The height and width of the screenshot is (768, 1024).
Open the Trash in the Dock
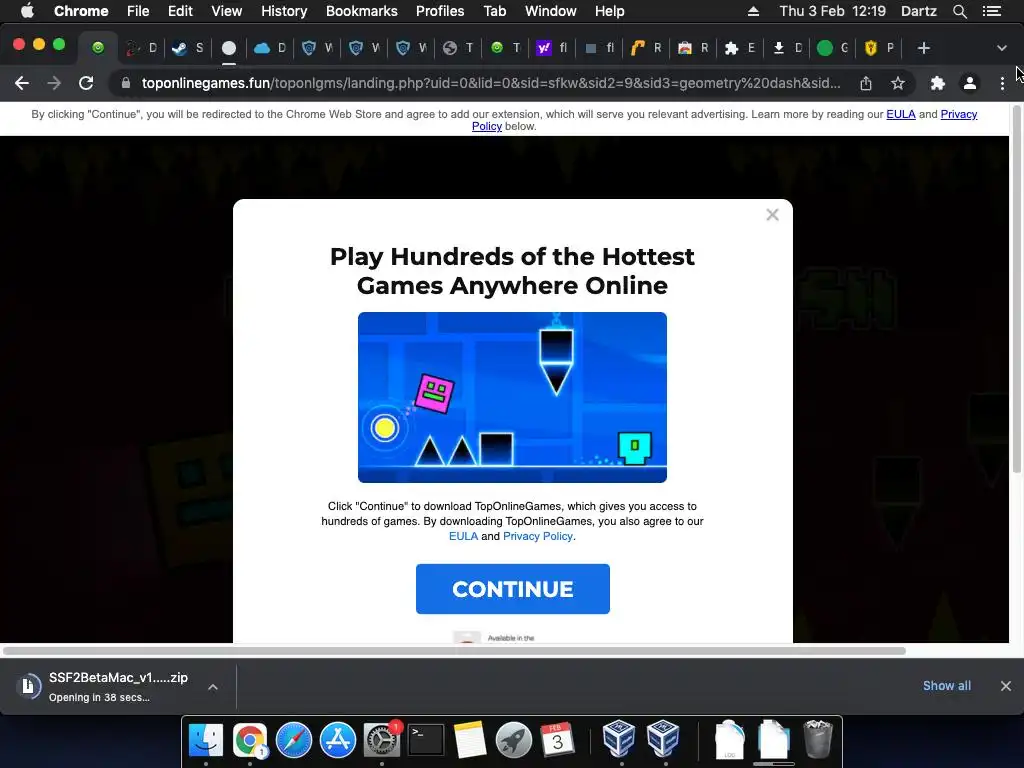coord(818,739)
